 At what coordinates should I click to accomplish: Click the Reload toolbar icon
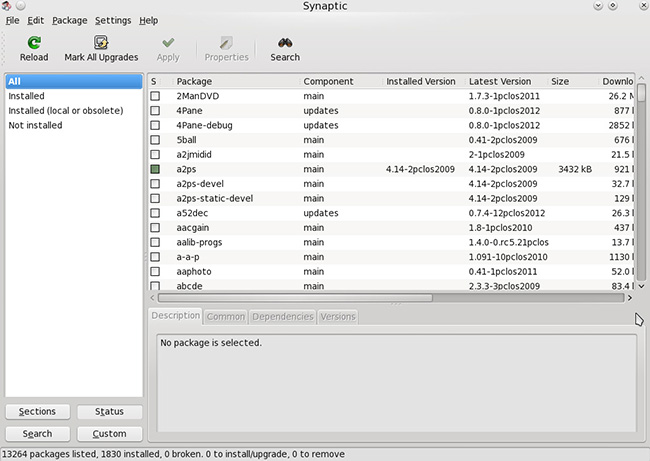[34, 42]
